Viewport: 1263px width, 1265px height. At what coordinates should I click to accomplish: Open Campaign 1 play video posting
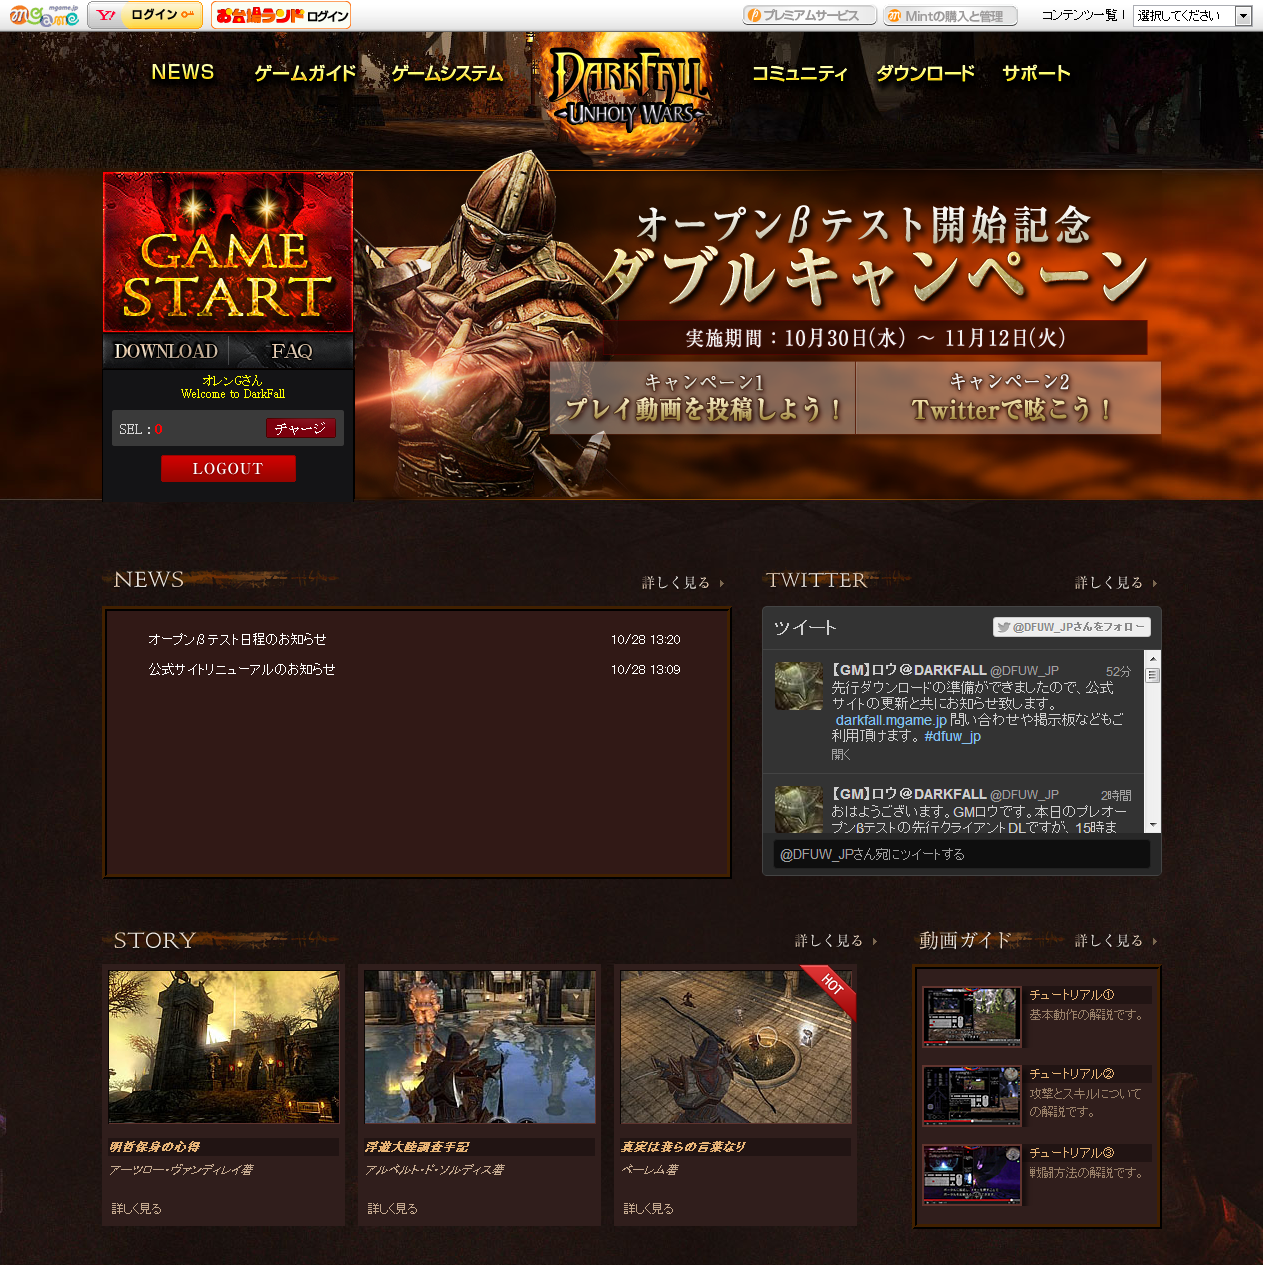click(x=703, y=397)
